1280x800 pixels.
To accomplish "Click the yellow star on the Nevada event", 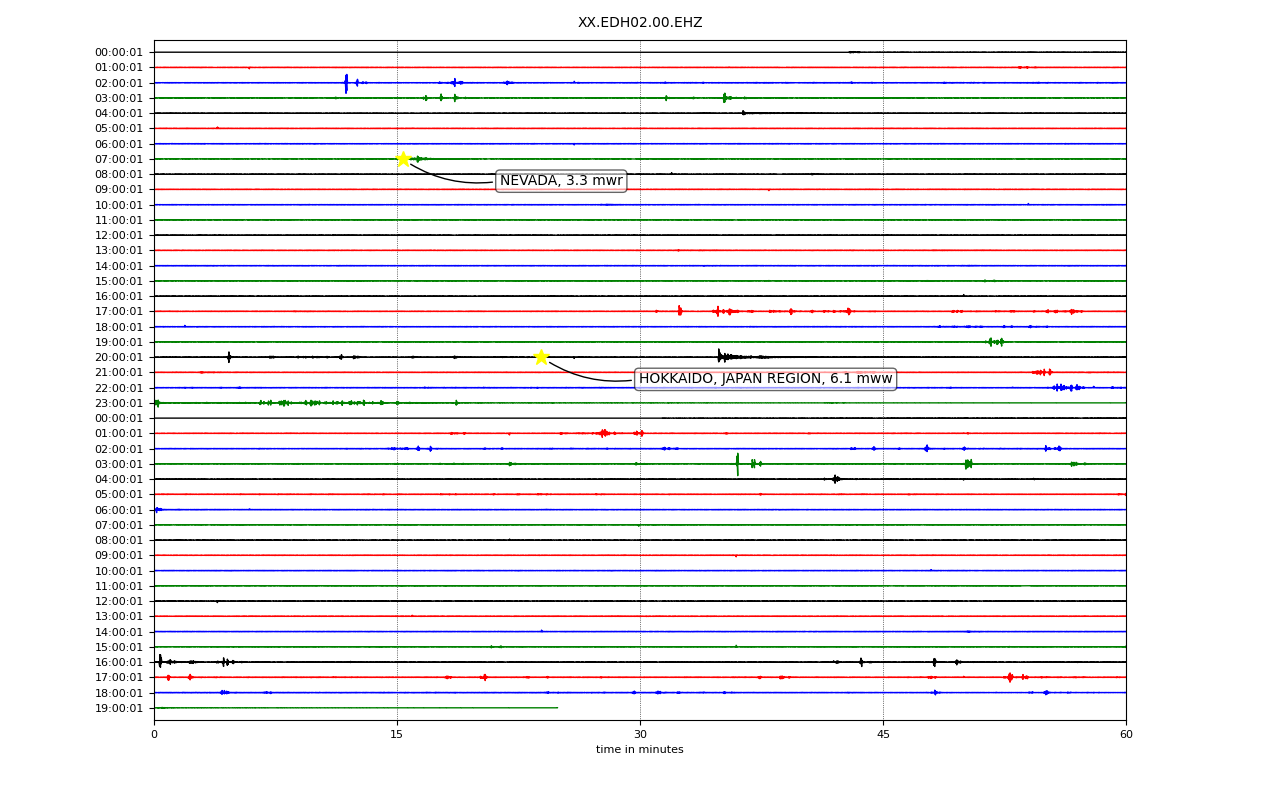I will click(403, 159).
